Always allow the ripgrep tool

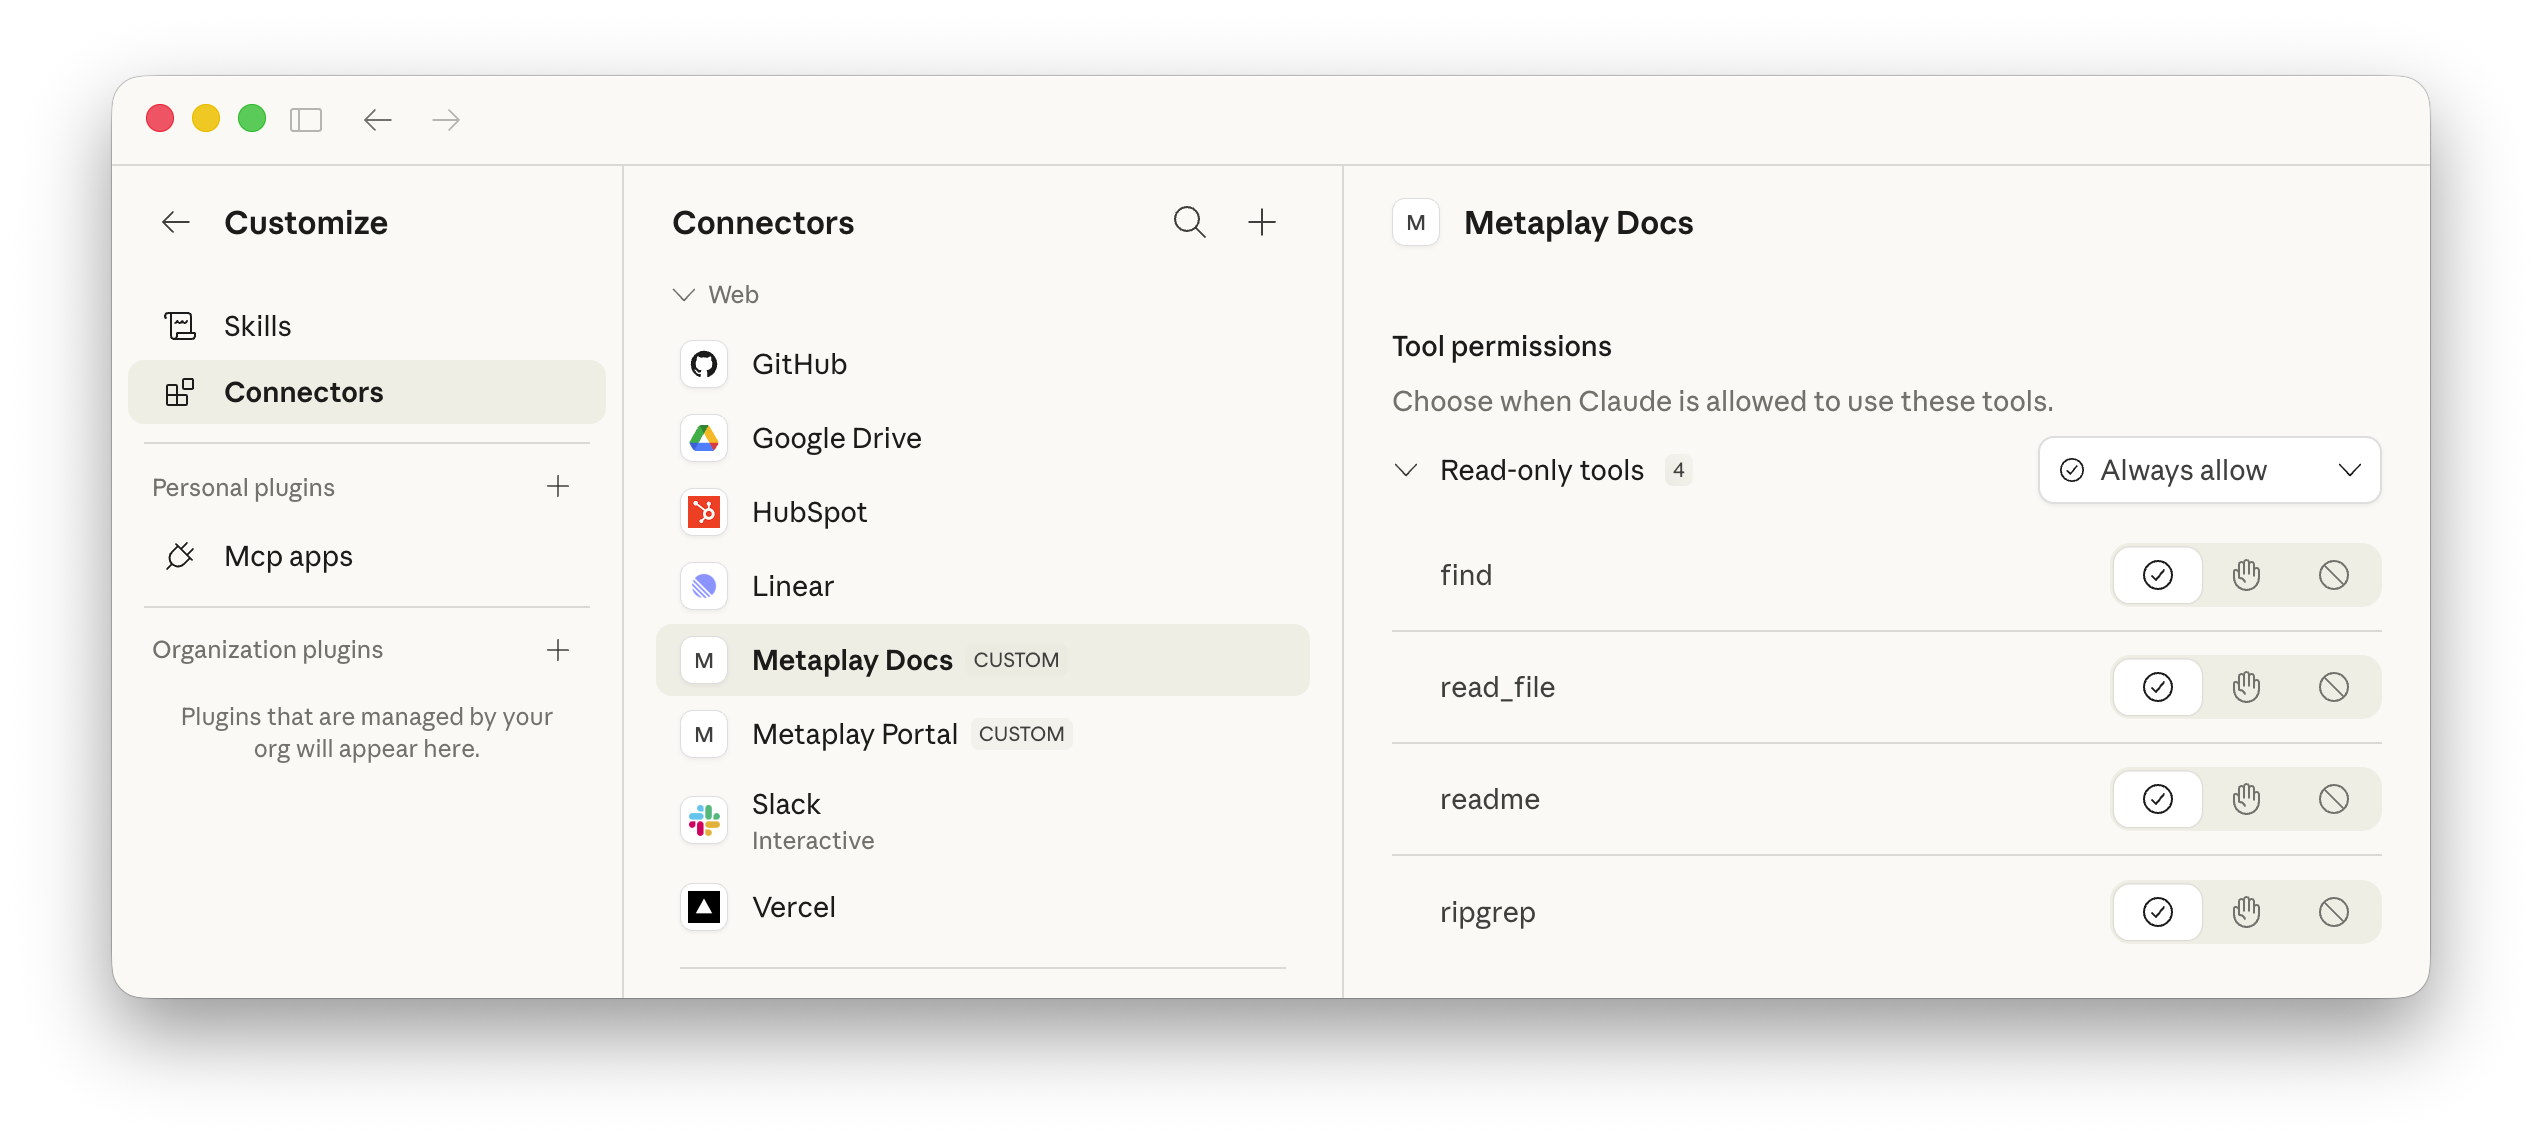[x=2157, y=911]
